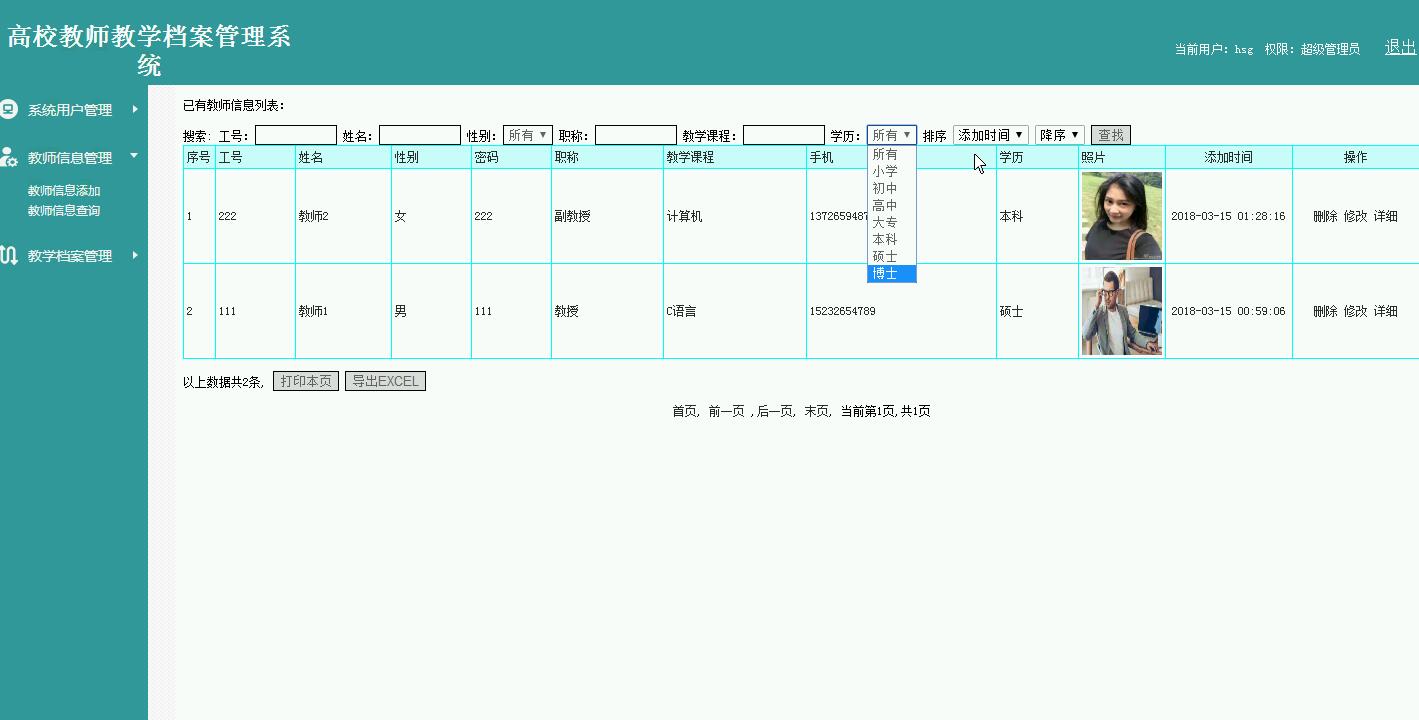Open the 性别 dropdown

(528, 135)
